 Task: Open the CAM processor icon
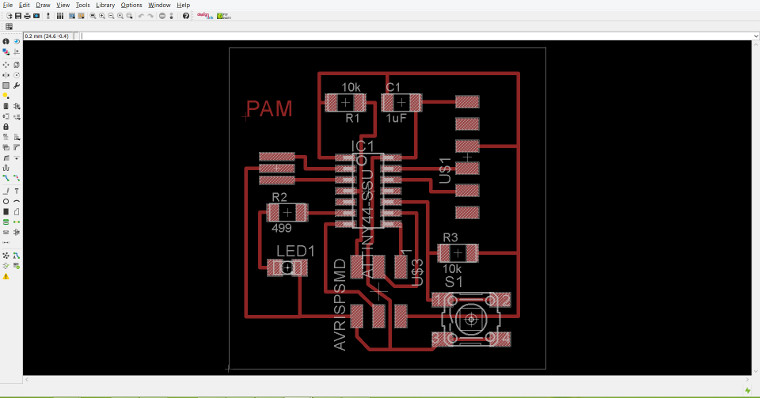[36, 16]
